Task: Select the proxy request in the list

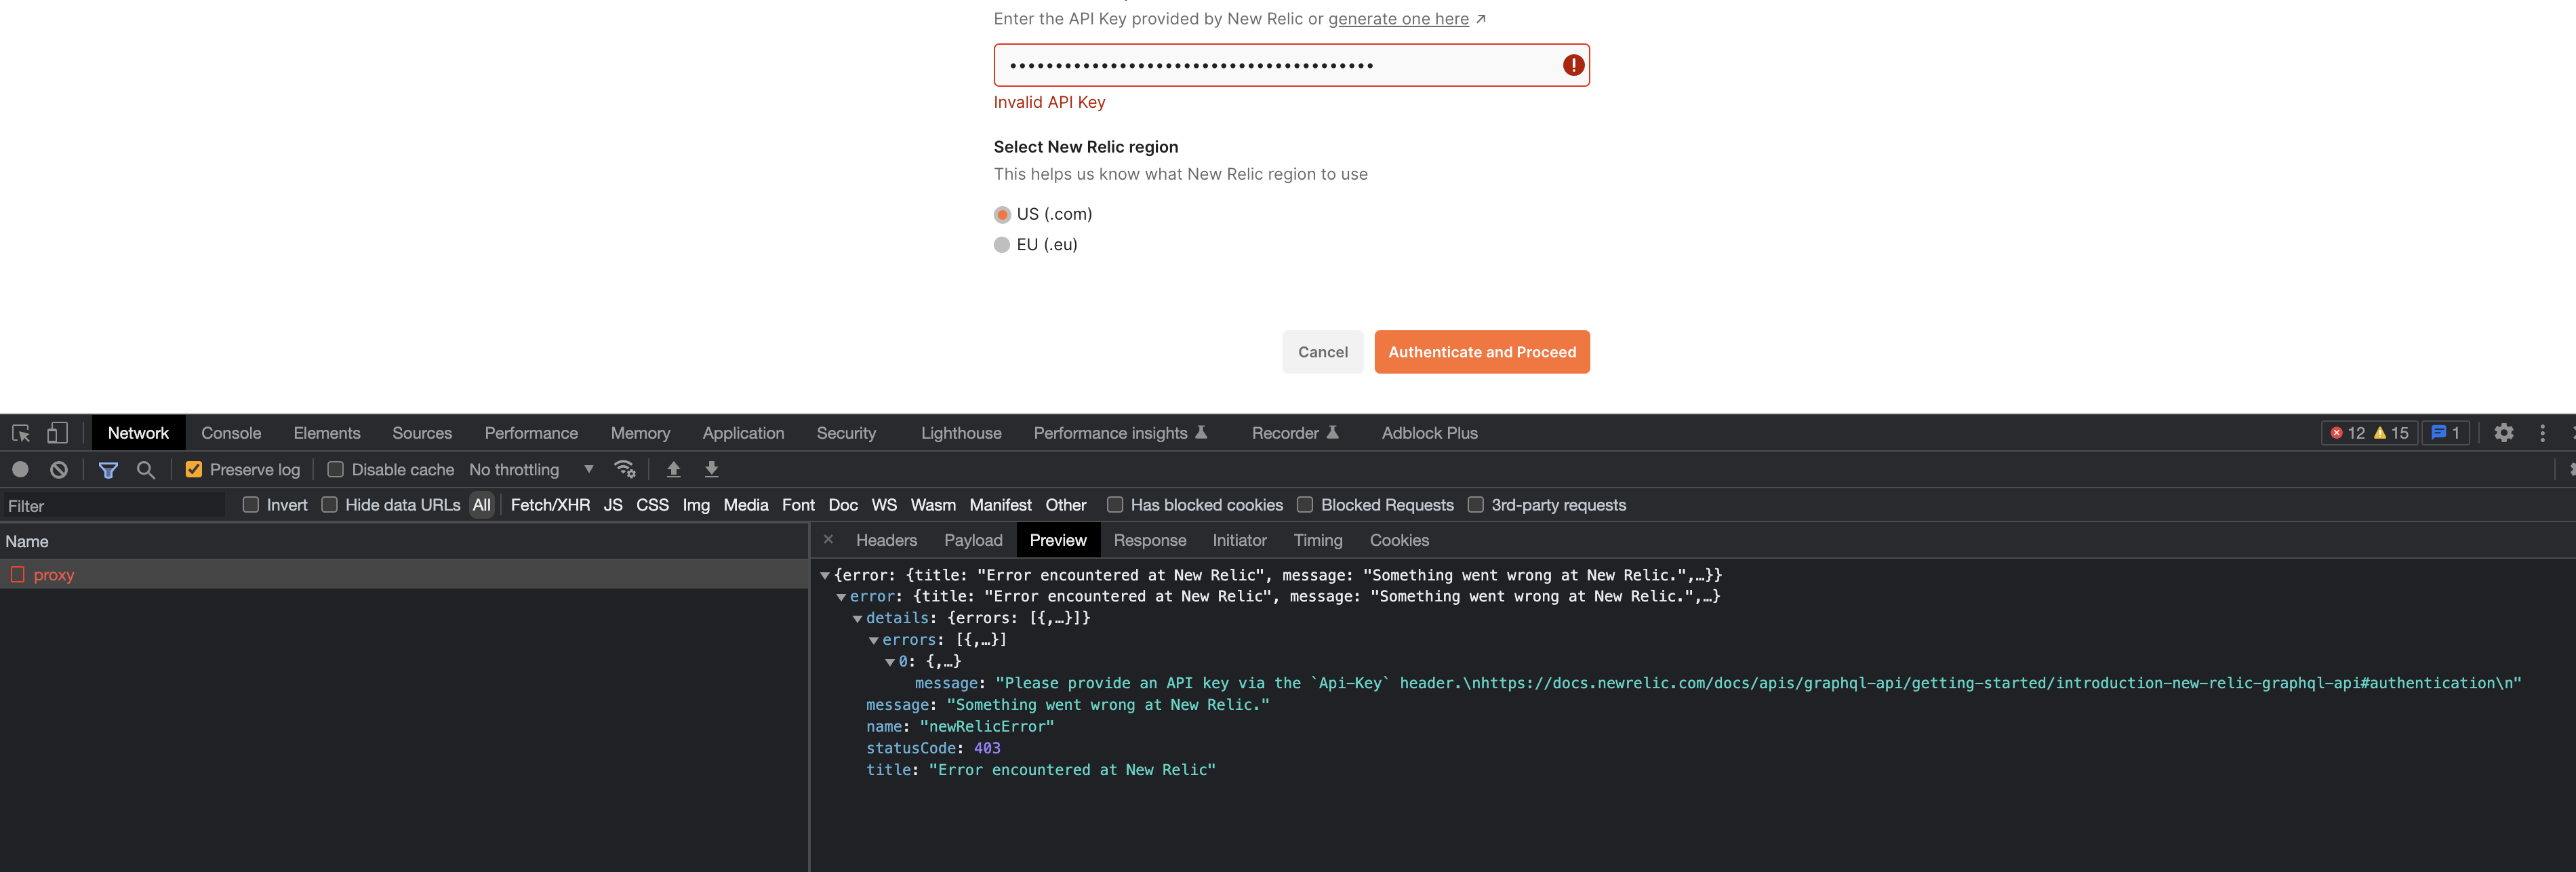Action: click(54, 574)
